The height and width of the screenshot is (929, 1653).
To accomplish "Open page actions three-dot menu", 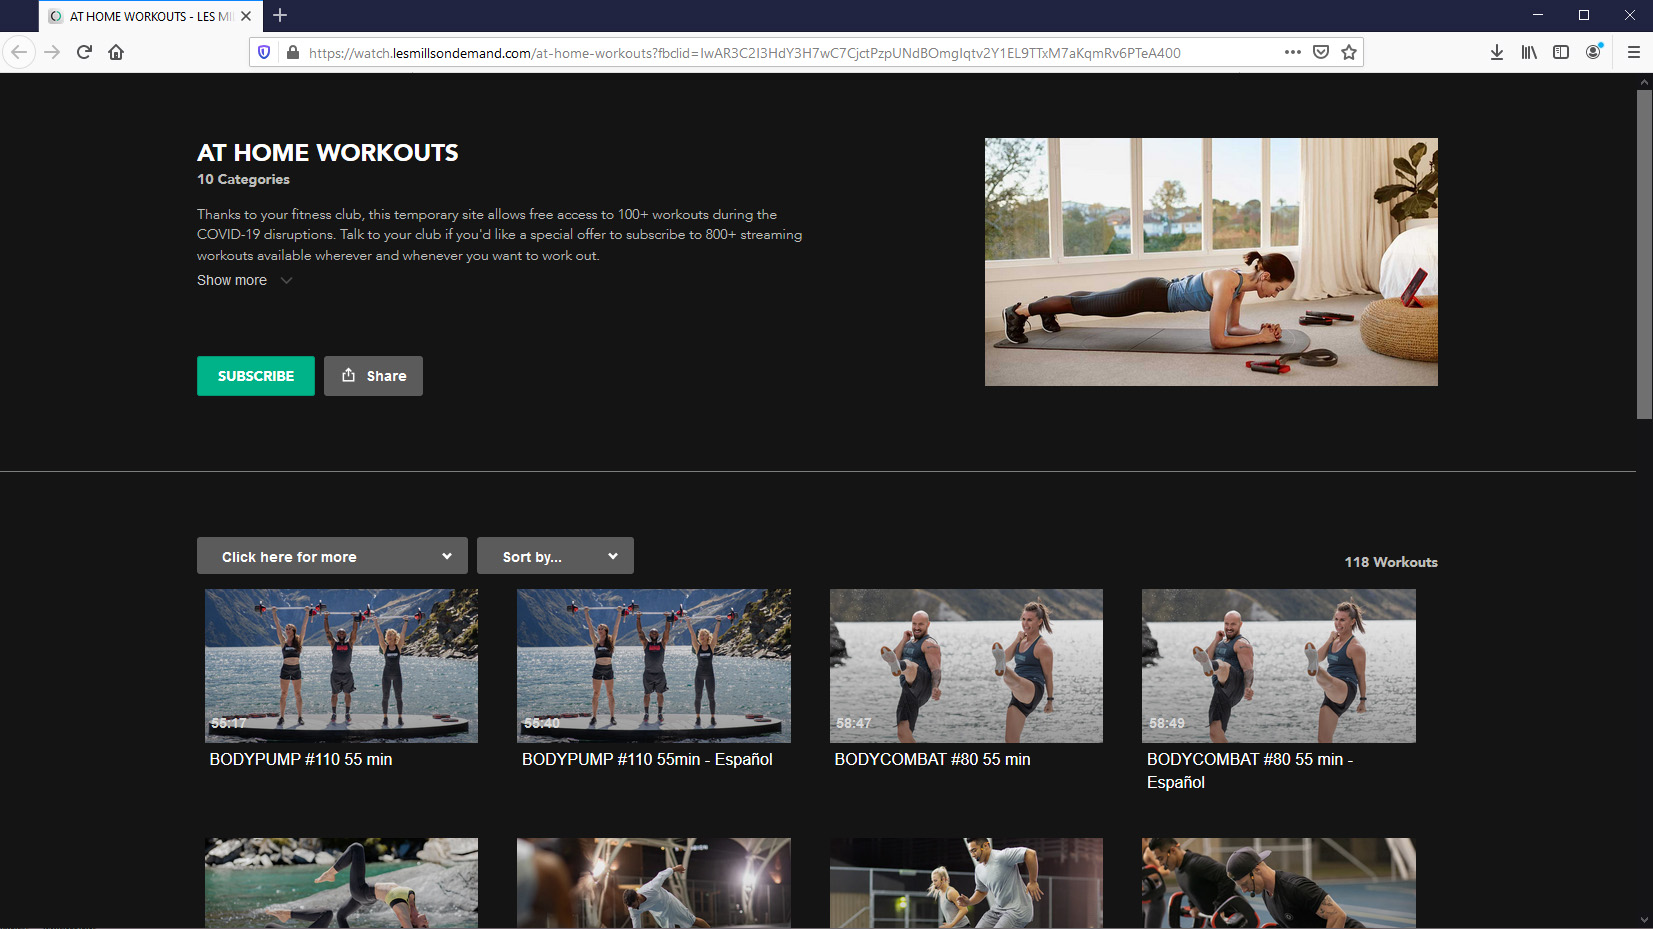I will [1293, 52].
